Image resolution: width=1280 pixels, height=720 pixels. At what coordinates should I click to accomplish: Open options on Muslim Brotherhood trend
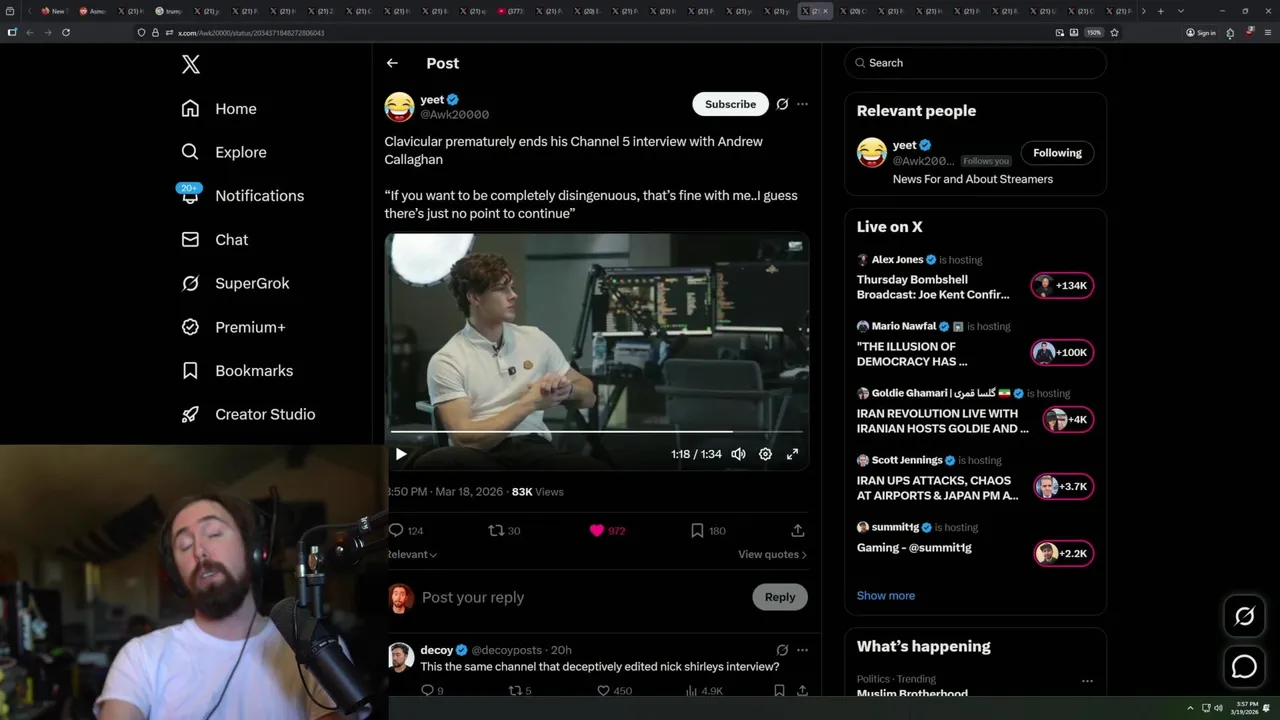coord(1087,681)
